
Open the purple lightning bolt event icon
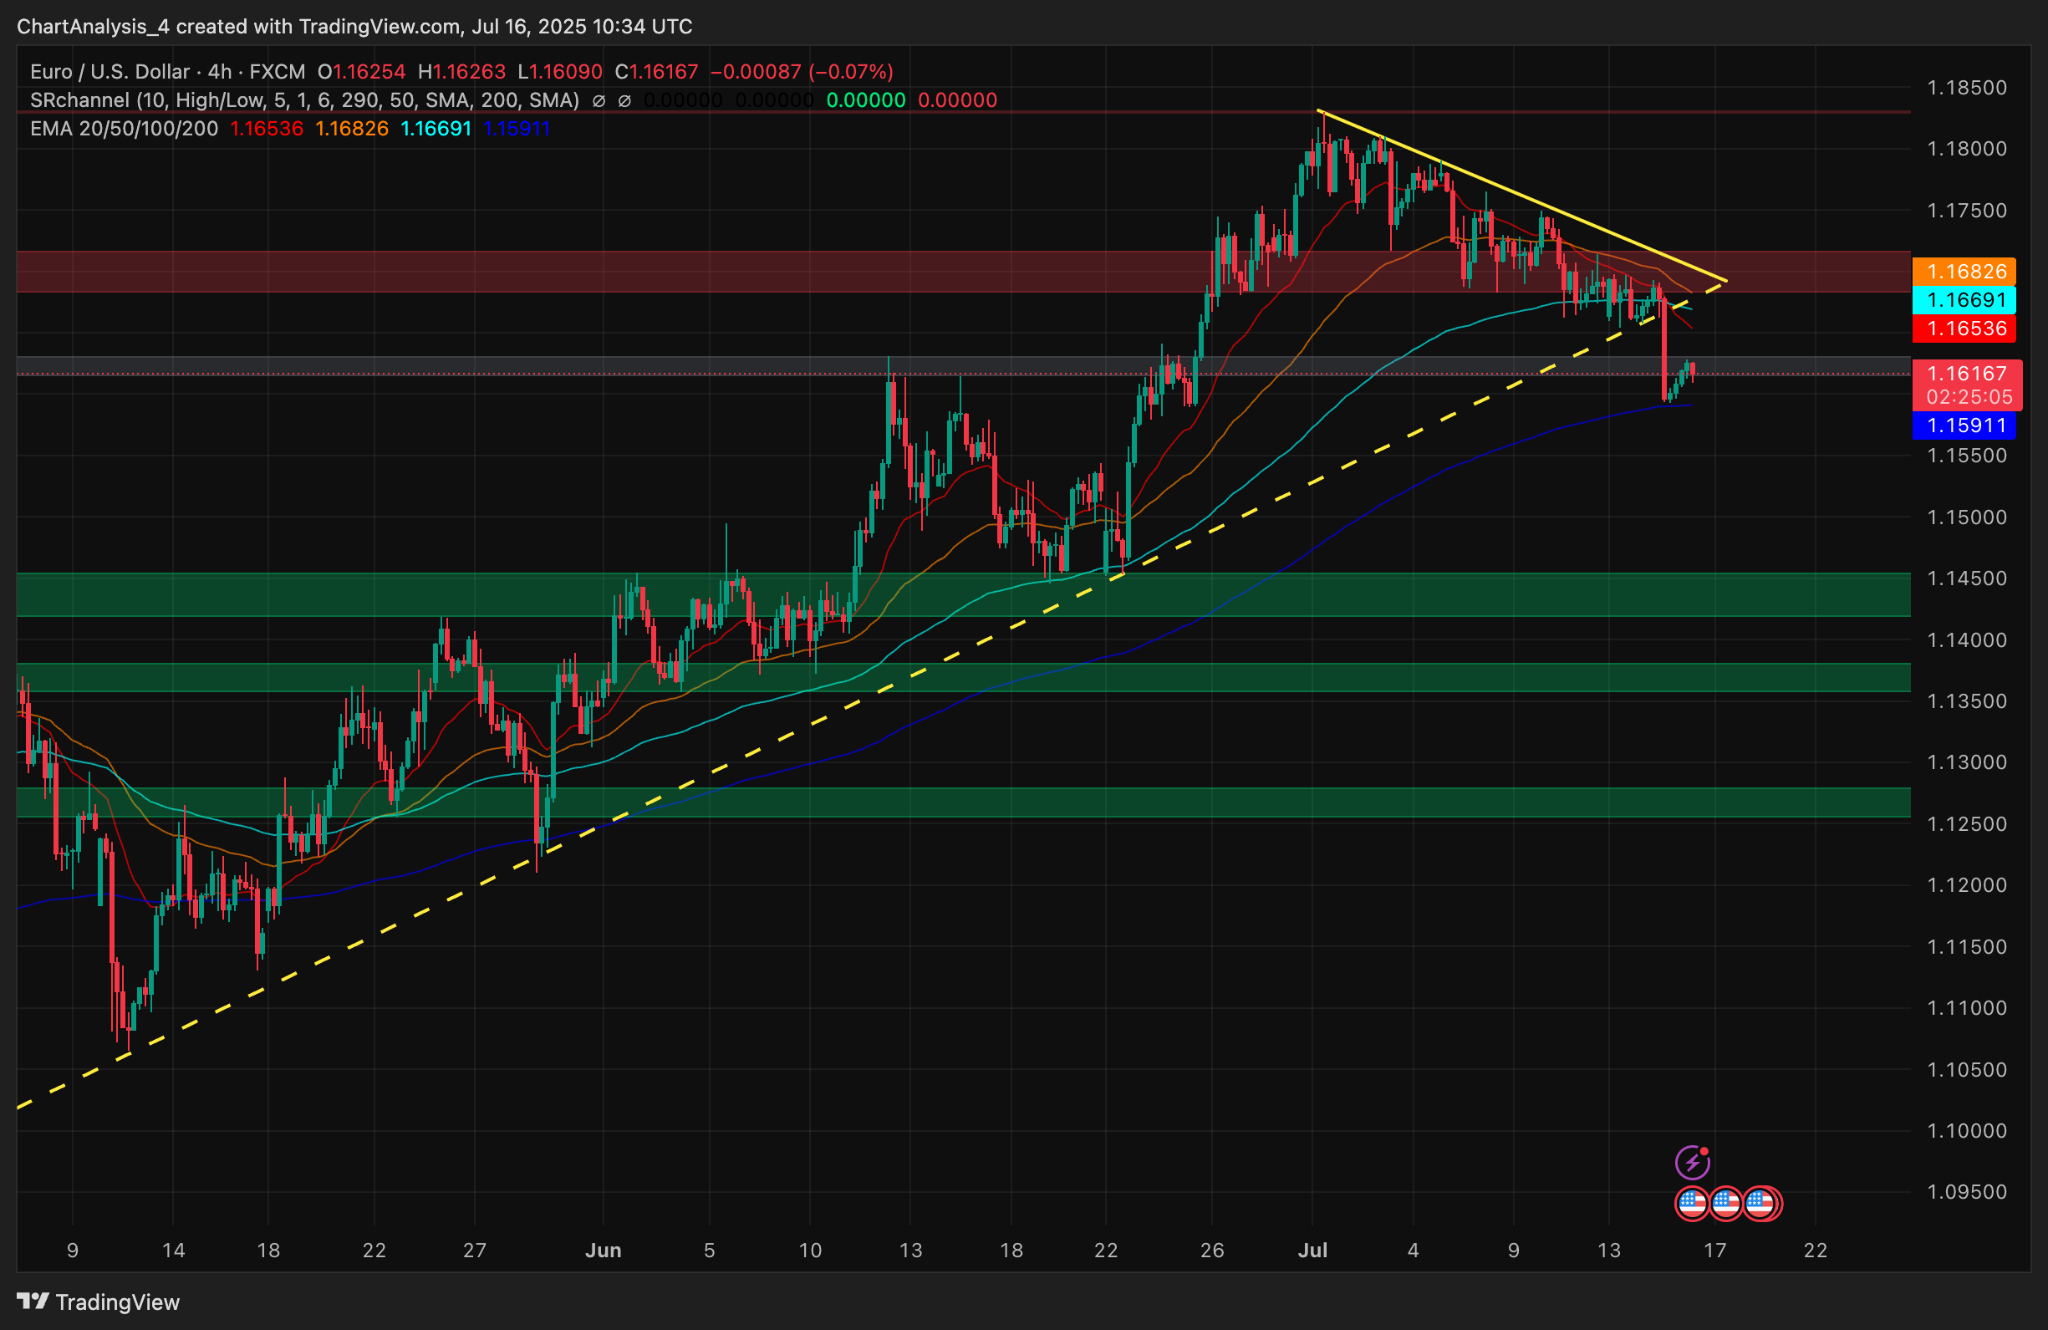click(1692, 1162)
